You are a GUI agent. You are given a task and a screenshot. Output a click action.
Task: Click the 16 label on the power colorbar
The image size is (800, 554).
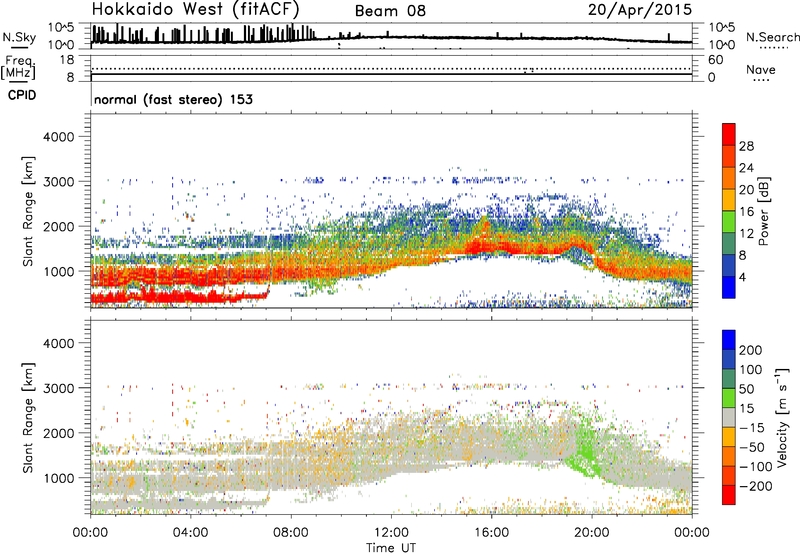click(x=746, y=212)
